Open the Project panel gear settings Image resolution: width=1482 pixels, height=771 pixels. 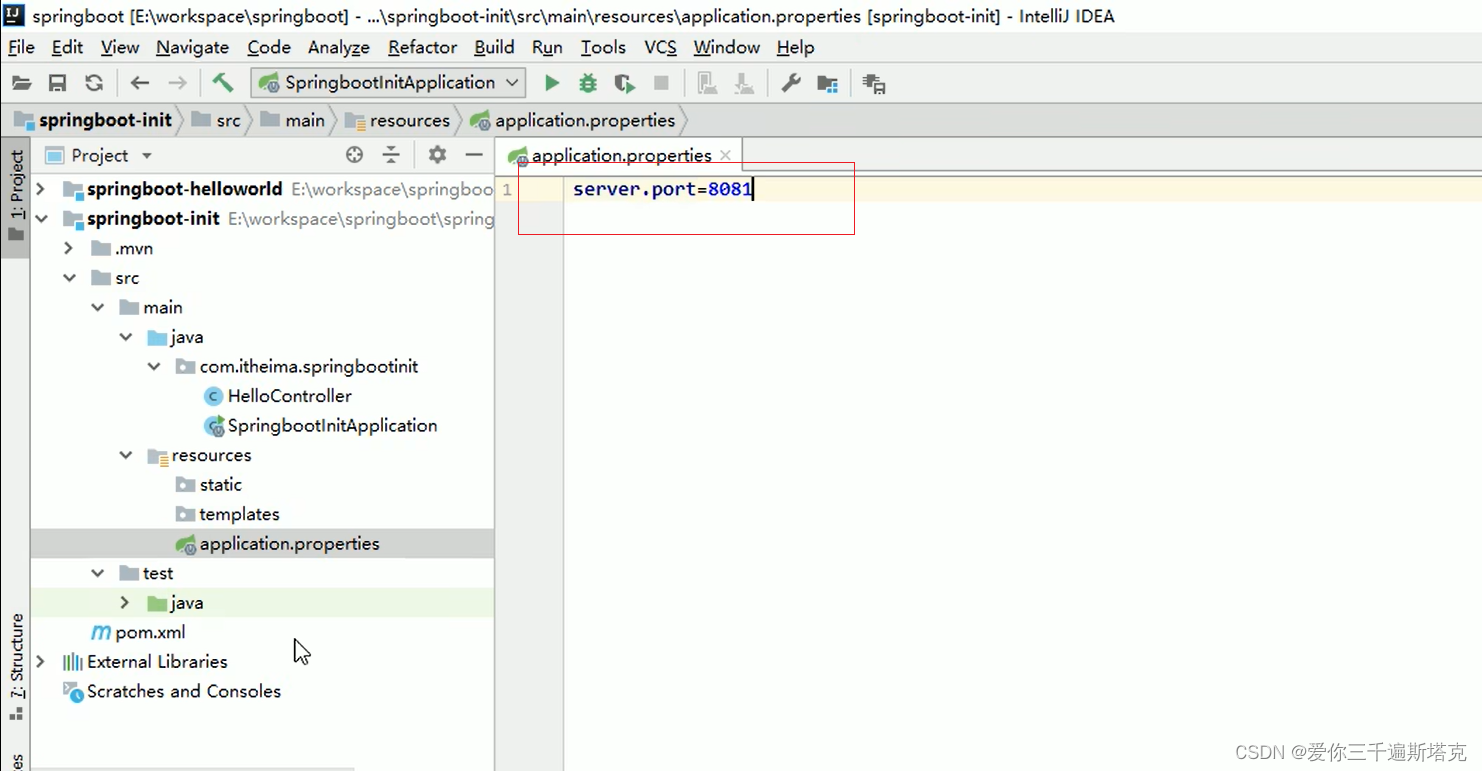tap(437, 155)
